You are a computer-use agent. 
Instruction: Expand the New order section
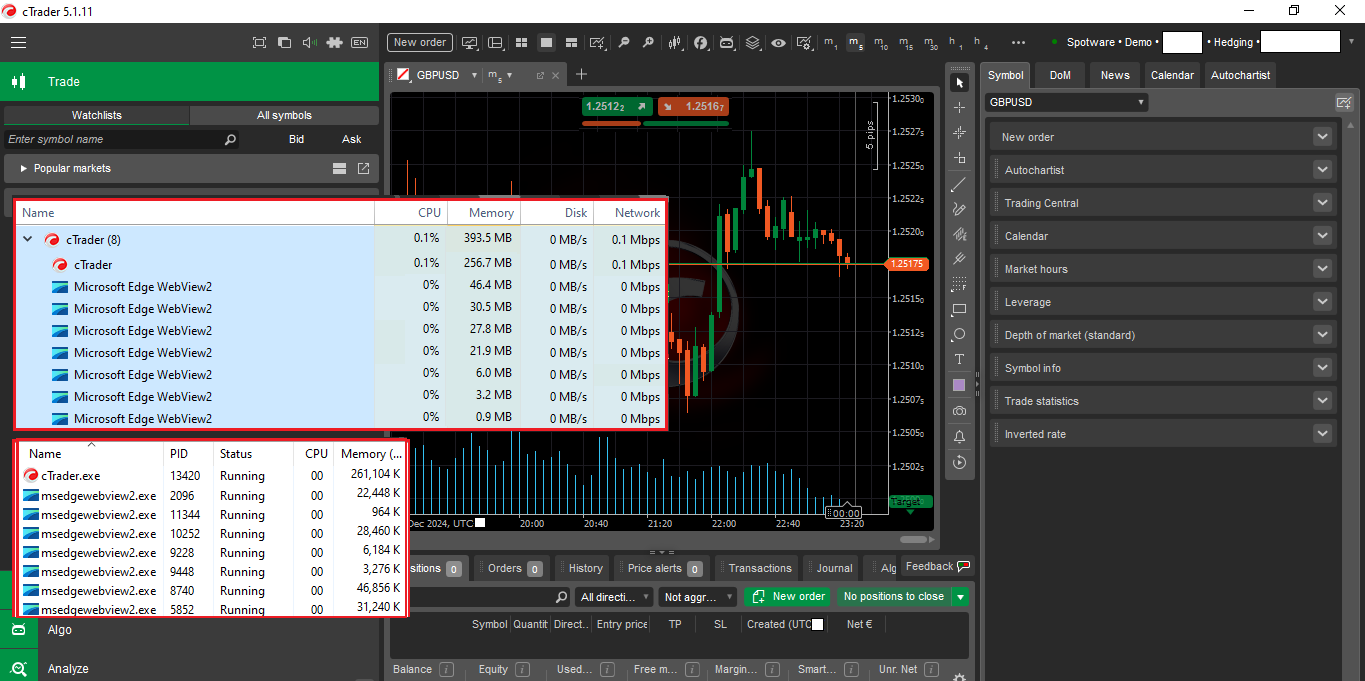click(1322, 137)
